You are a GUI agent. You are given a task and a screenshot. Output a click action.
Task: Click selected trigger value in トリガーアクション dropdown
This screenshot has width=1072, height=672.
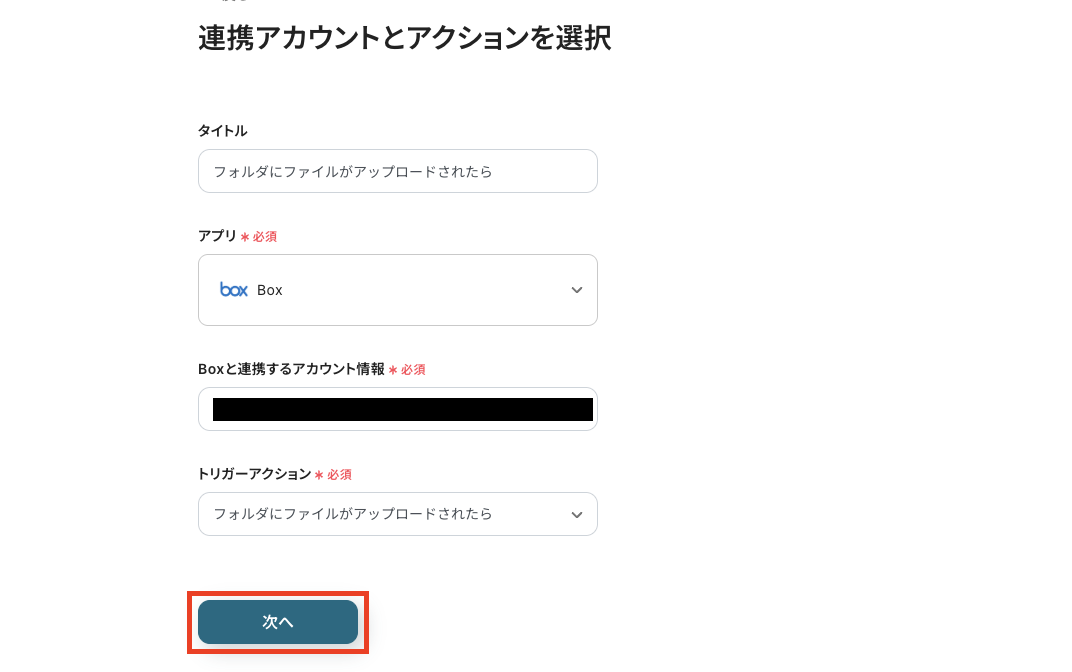click(353, 514)
